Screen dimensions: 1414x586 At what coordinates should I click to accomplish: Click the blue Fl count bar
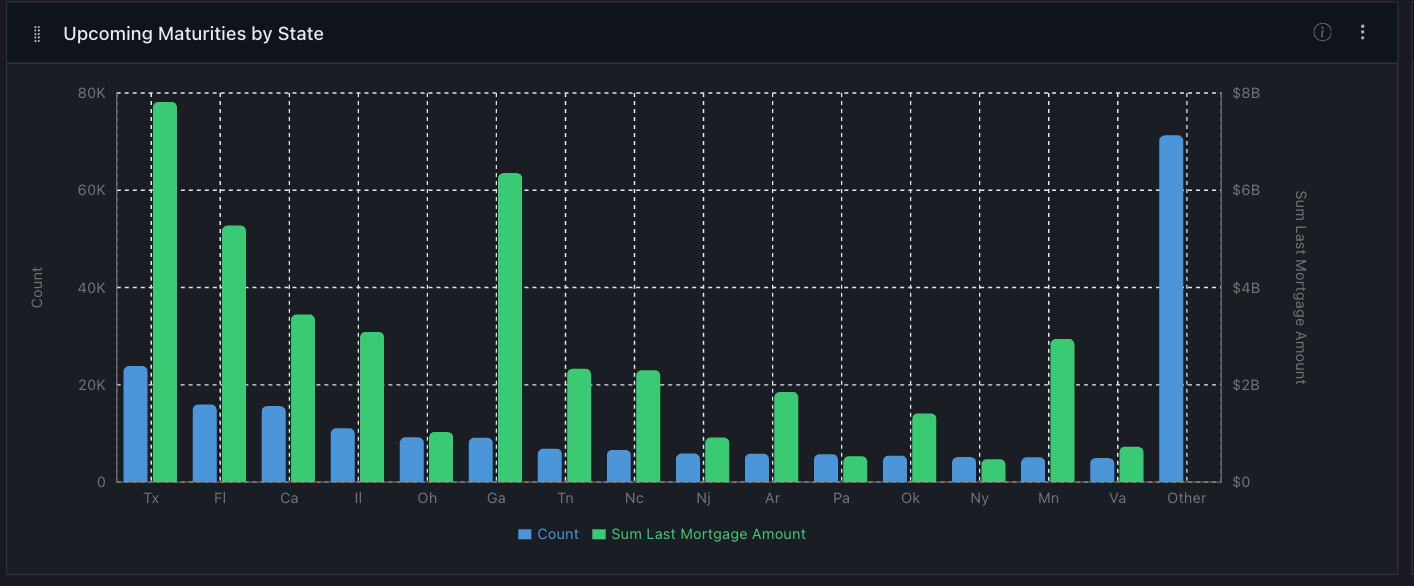point(205,443)
